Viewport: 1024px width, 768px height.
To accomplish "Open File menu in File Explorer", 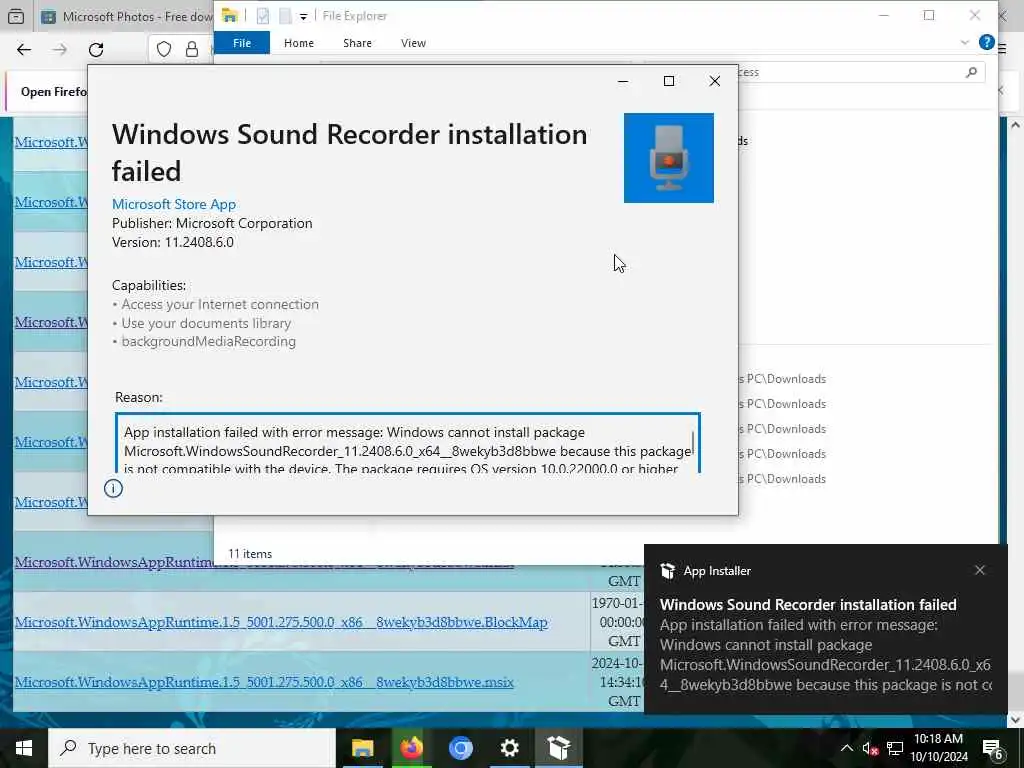I will click(242, 43).
